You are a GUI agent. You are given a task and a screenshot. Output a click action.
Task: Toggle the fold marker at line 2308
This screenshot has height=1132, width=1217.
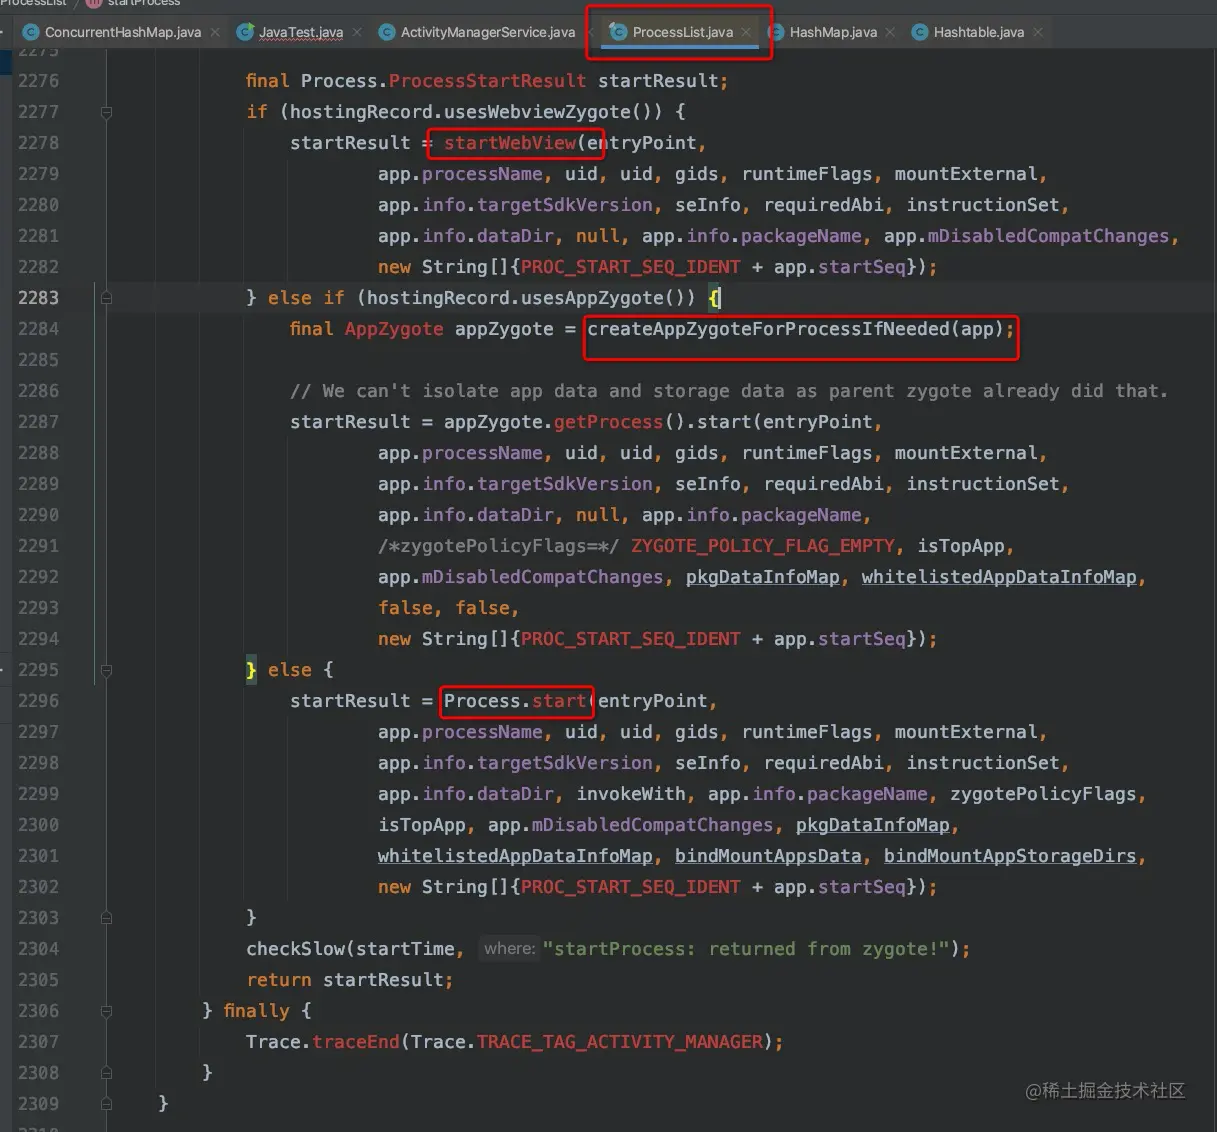coord(106,1073)
